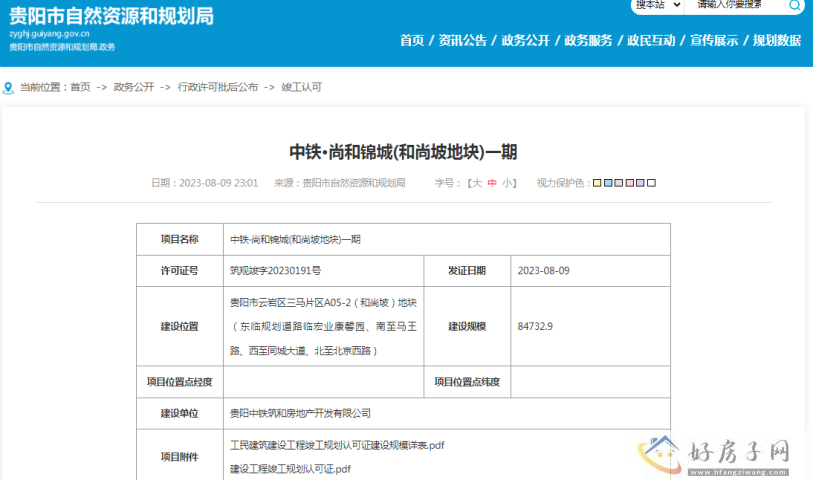
Task: Click the 贵阳市自然资源和规划局 site title
Action: tap(111, 16)
